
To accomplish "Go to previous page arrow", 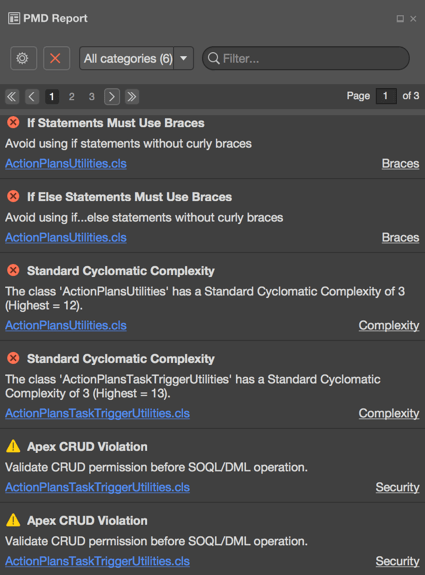I will click(32, 97).
